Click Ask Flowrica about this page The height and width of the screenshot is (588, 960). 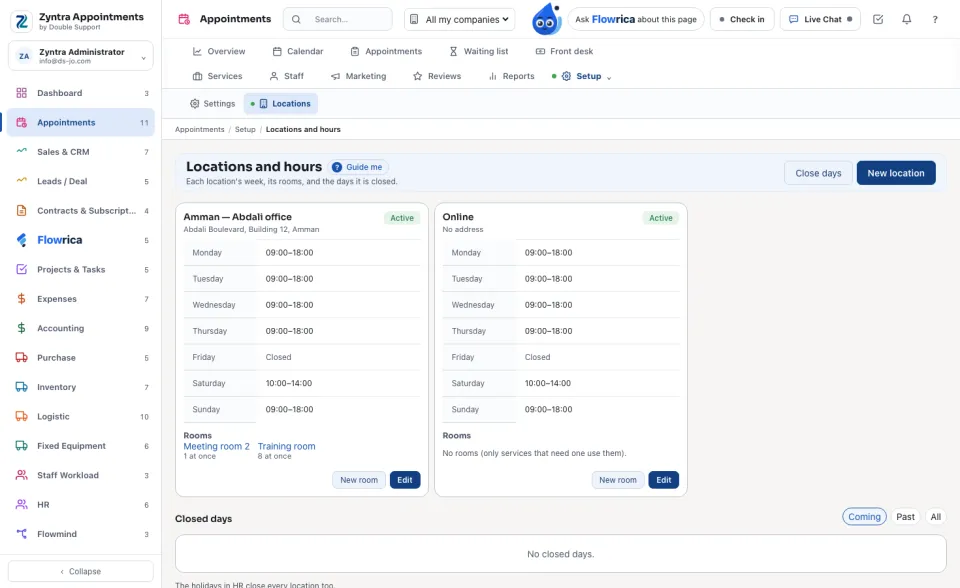pos(636,20)
